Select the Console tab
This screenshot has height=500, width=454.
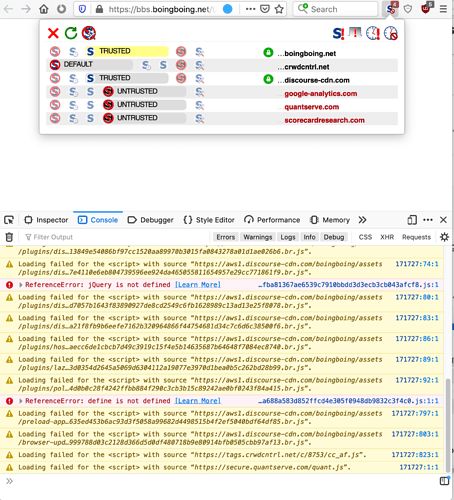point(98,220)
